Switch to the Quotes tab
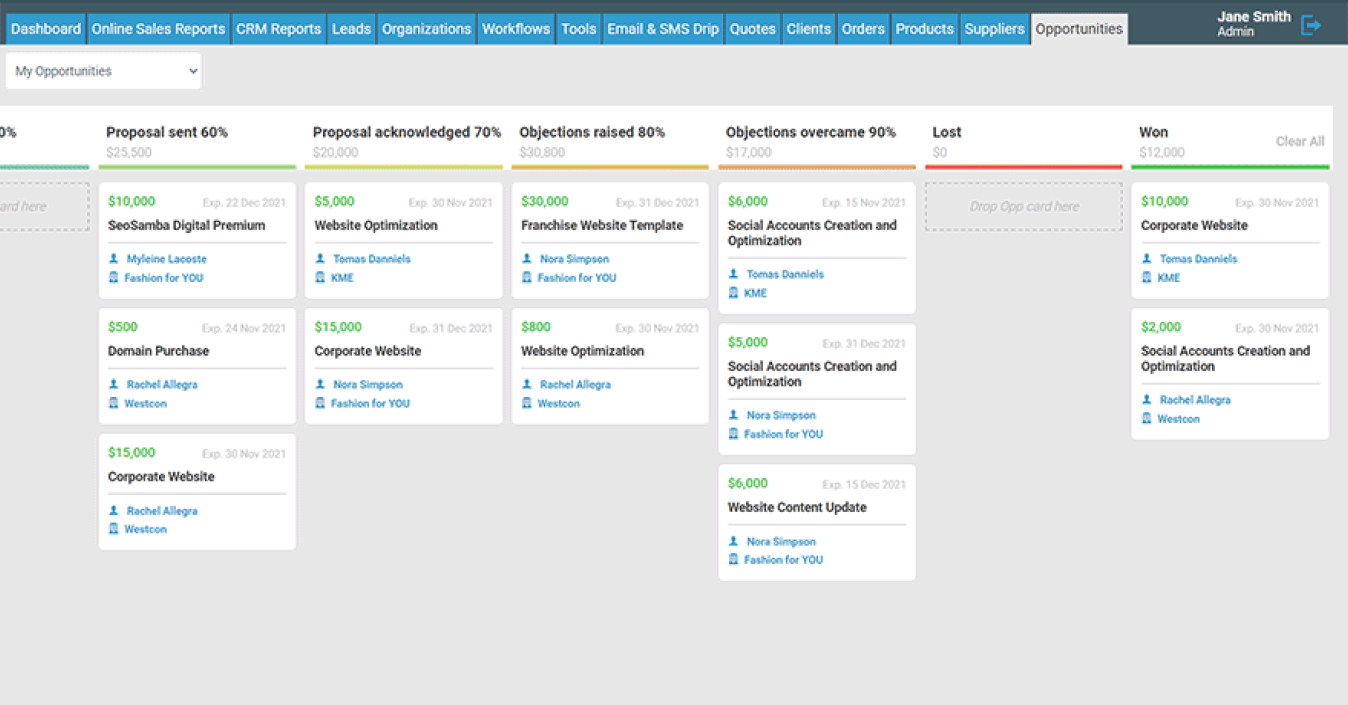The width and height of the screenshot is (1348, 705). (x=752, y=28)
